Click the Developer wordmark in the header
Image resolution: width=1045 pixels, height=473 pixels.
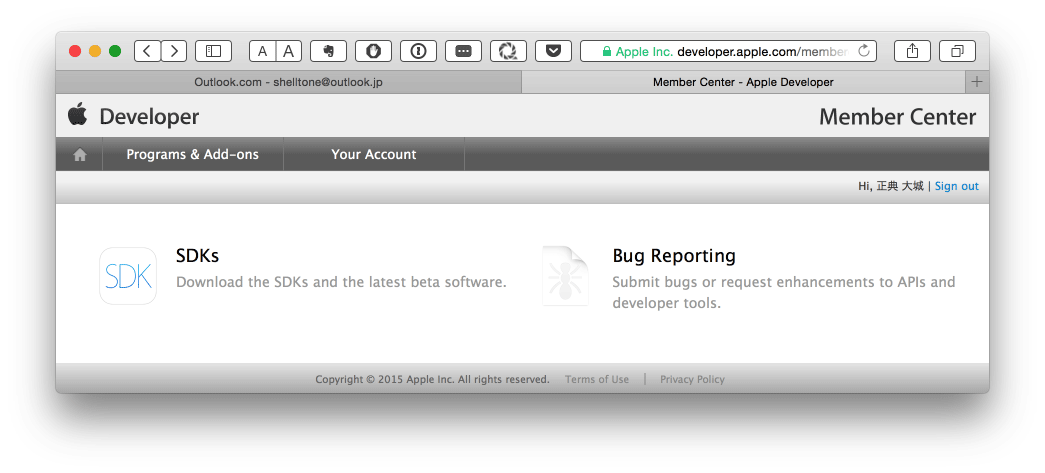point(149,117)
